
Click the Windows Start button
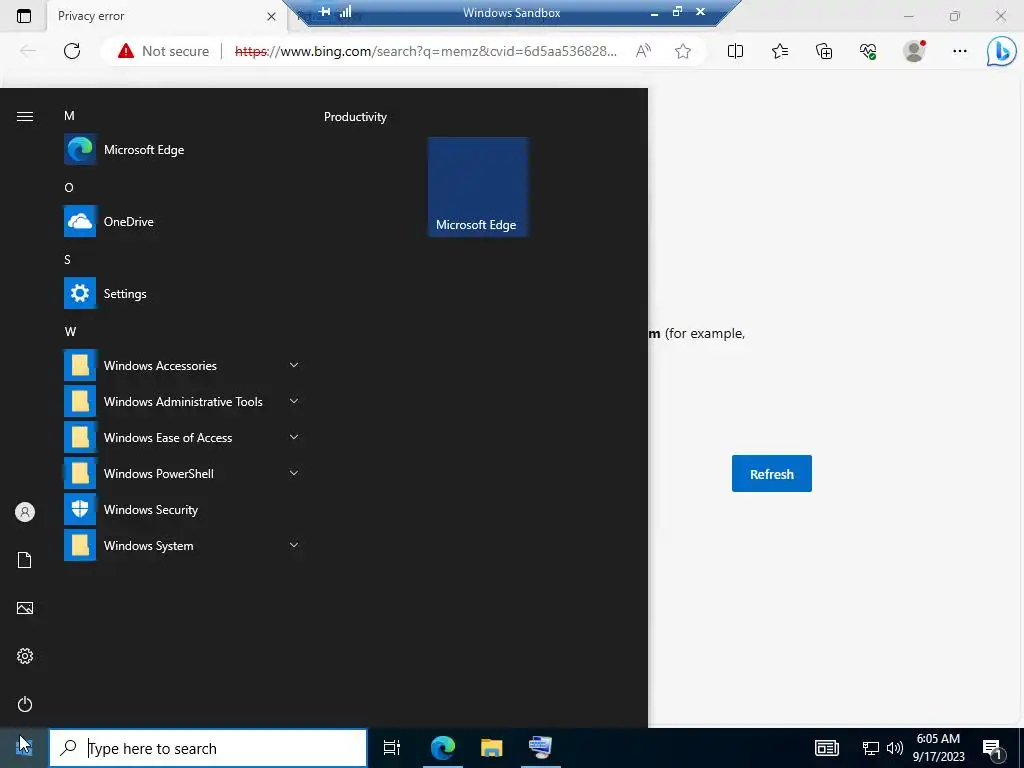pos(24,747)
